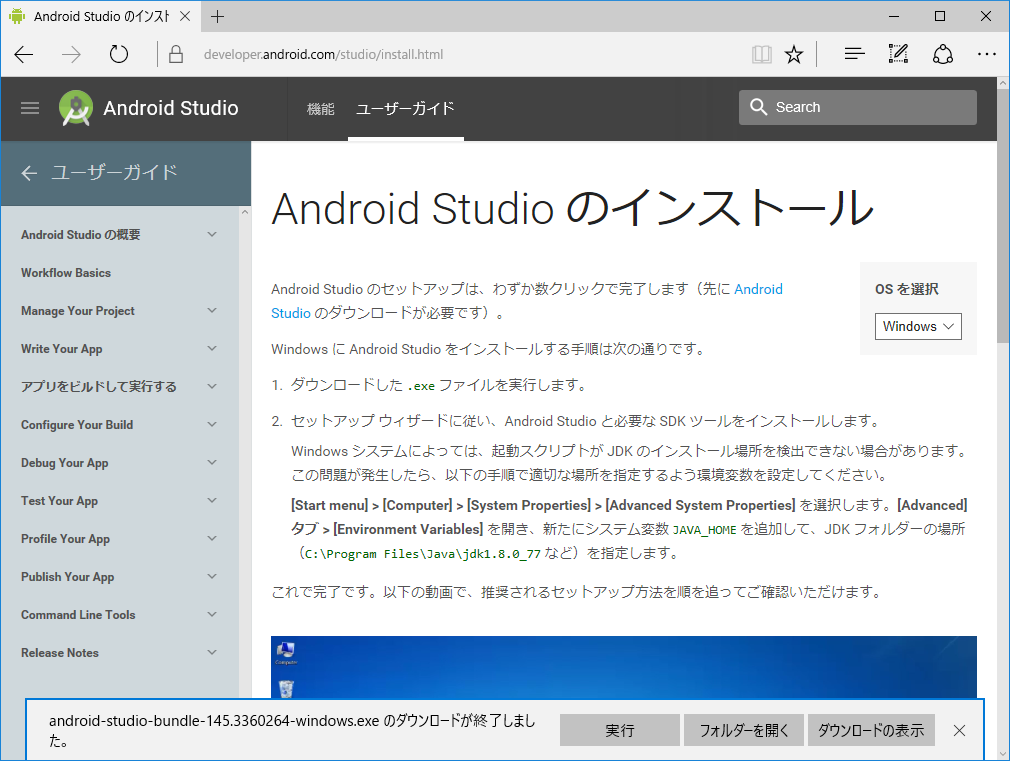Add page to favorites with star icon
Screen dimensions: 1010x761
[x=794, y=55]
